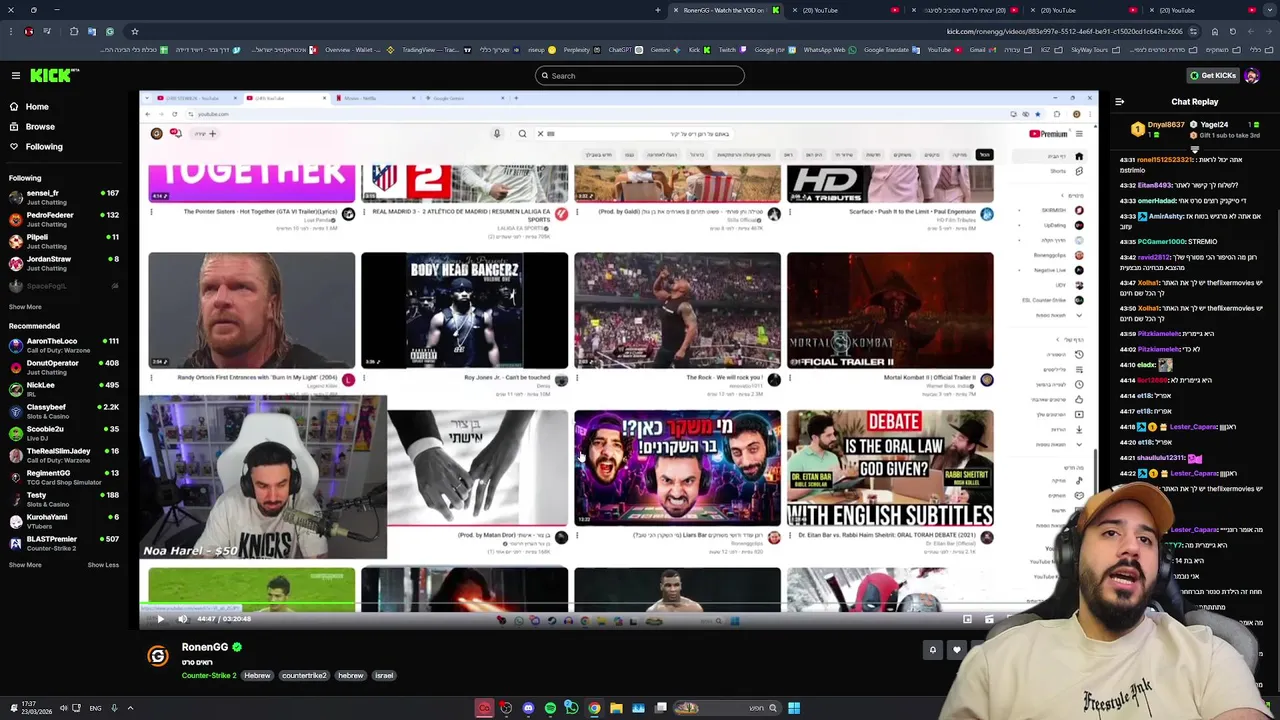Open File Explorer from taskbar
1280x720 pixels.
pyautogui.click(x=616, y=708)
